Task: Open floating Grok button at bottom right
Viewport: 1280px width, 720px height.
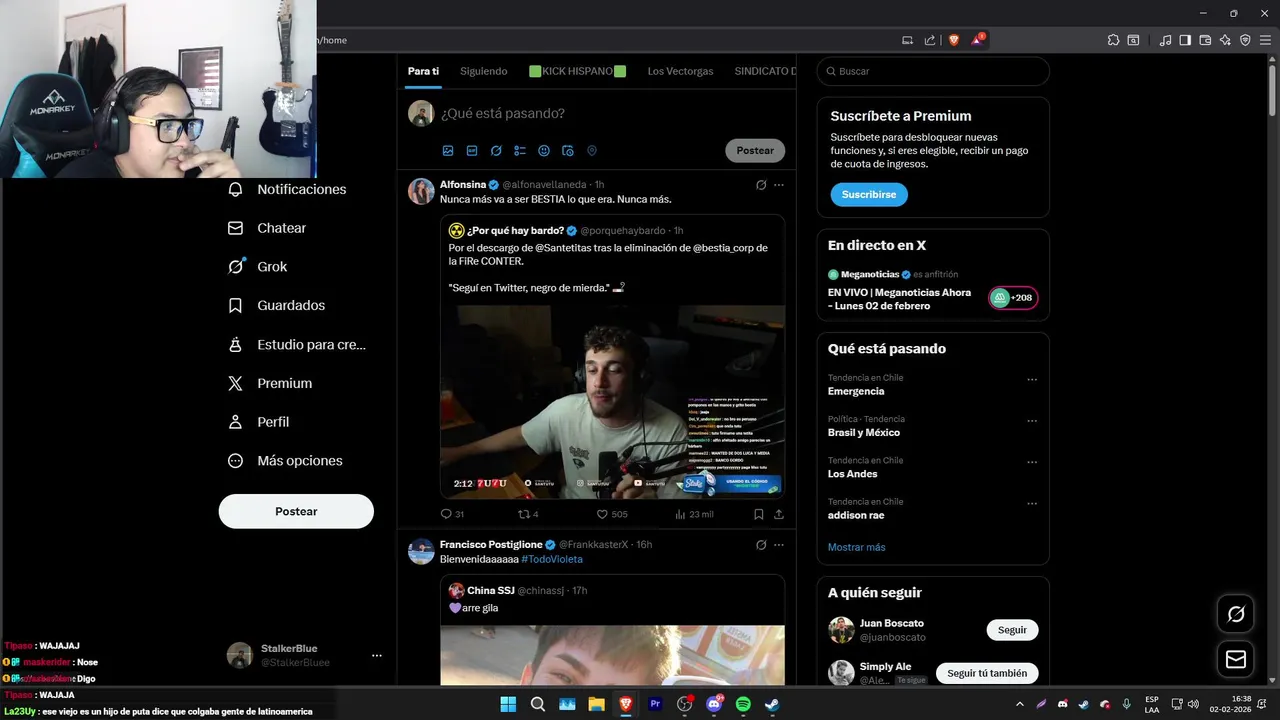Action: point(1236,614)
